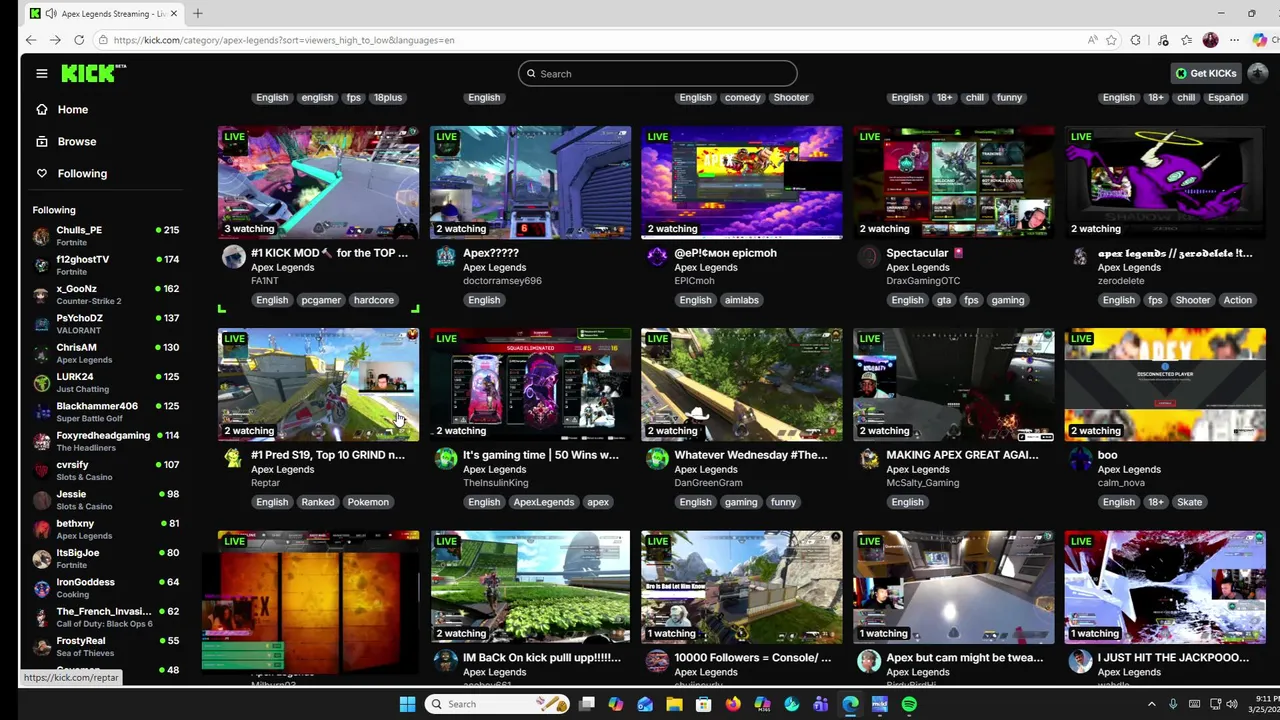Open PsYchoDZ followed channel
Image resolution: width=1280 pixels, height=720 pixels.
[x=104, y=323]
